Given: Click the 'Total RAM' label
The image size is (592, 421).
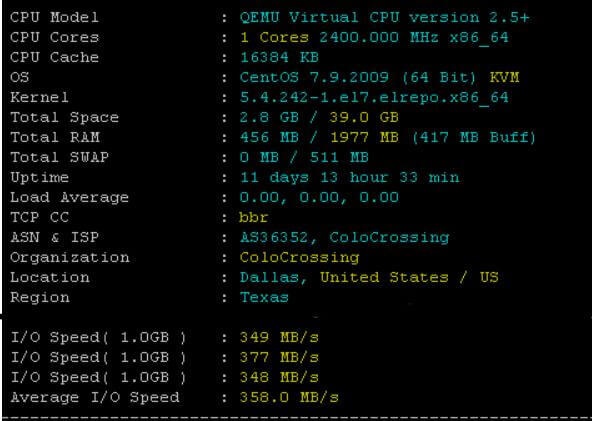Looking at the screenshot, I should (x=55, y=137).
